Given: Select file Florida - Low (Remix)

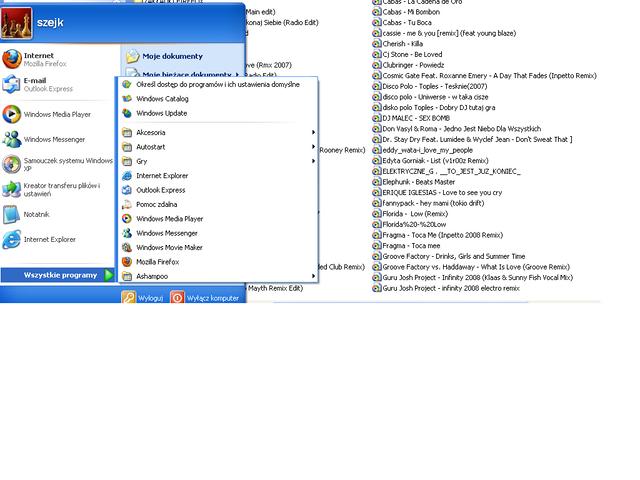Looking at the screenshot, I should (415, 214).
